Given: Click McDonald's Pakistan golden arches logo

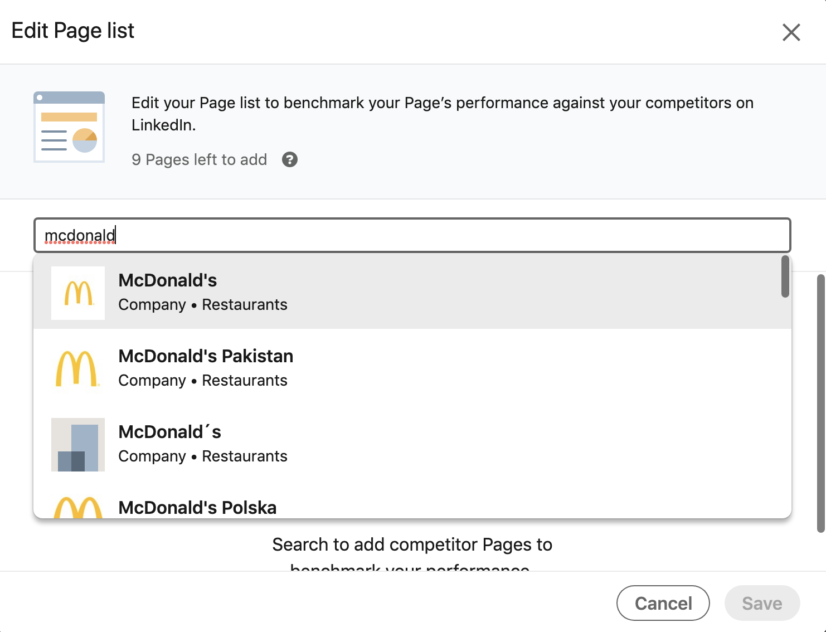Looking at the screenshot, I should 77,369.
